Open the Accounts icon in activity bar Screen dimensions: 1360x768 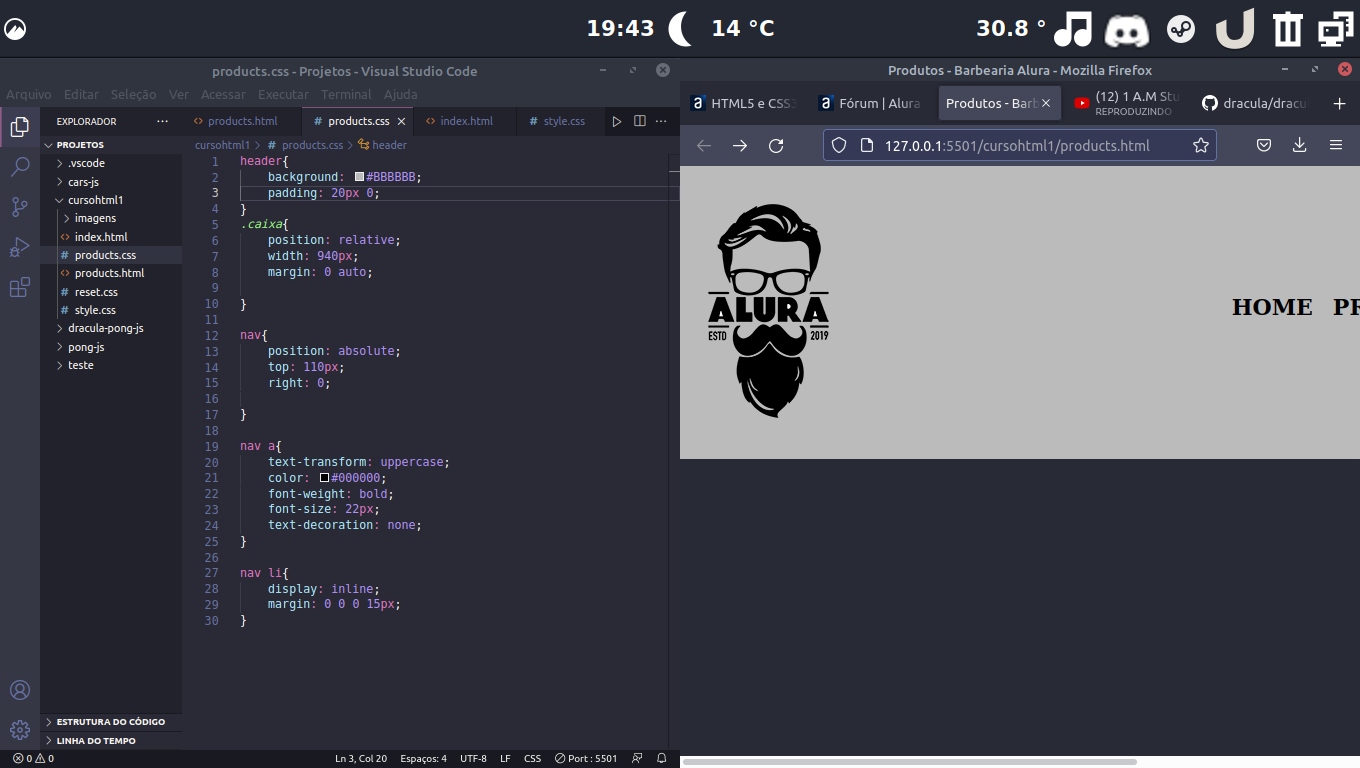coord(19,690)
